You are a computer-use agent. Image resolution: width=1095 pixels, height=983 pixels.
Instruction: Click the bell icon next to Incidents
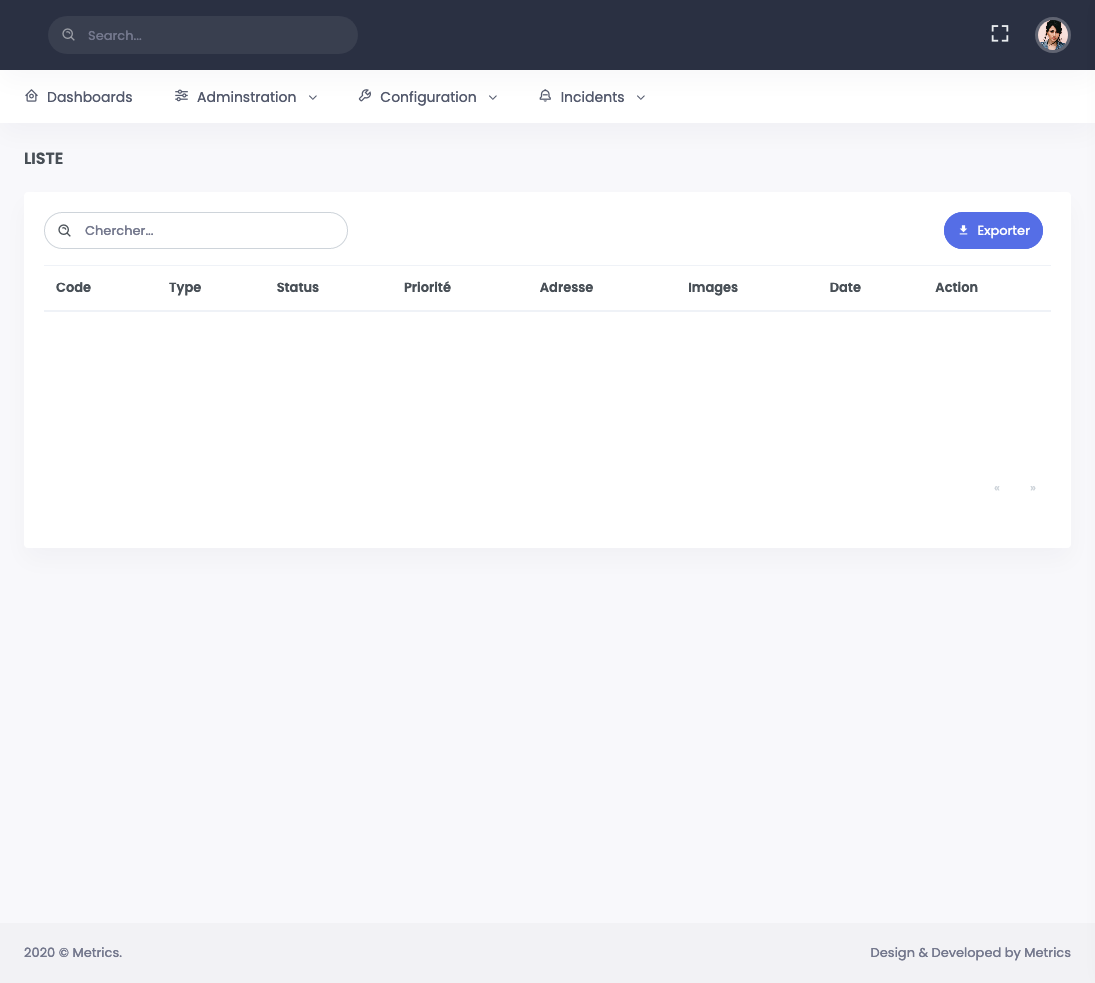545,95
